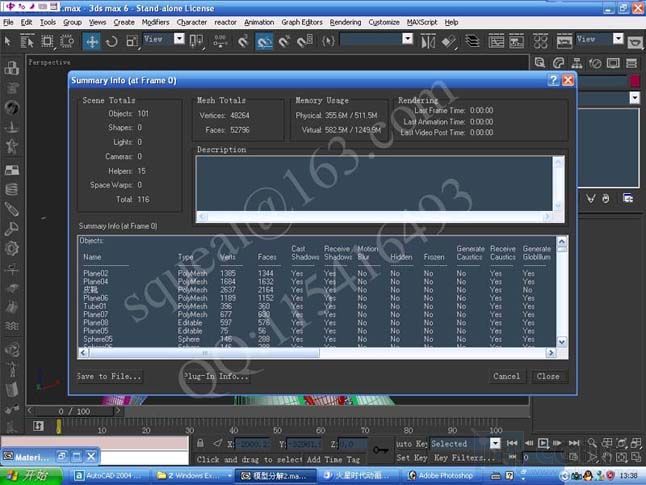646x485 pixels.
Task: Open the Layer Manager
Action: pos(472,41)
